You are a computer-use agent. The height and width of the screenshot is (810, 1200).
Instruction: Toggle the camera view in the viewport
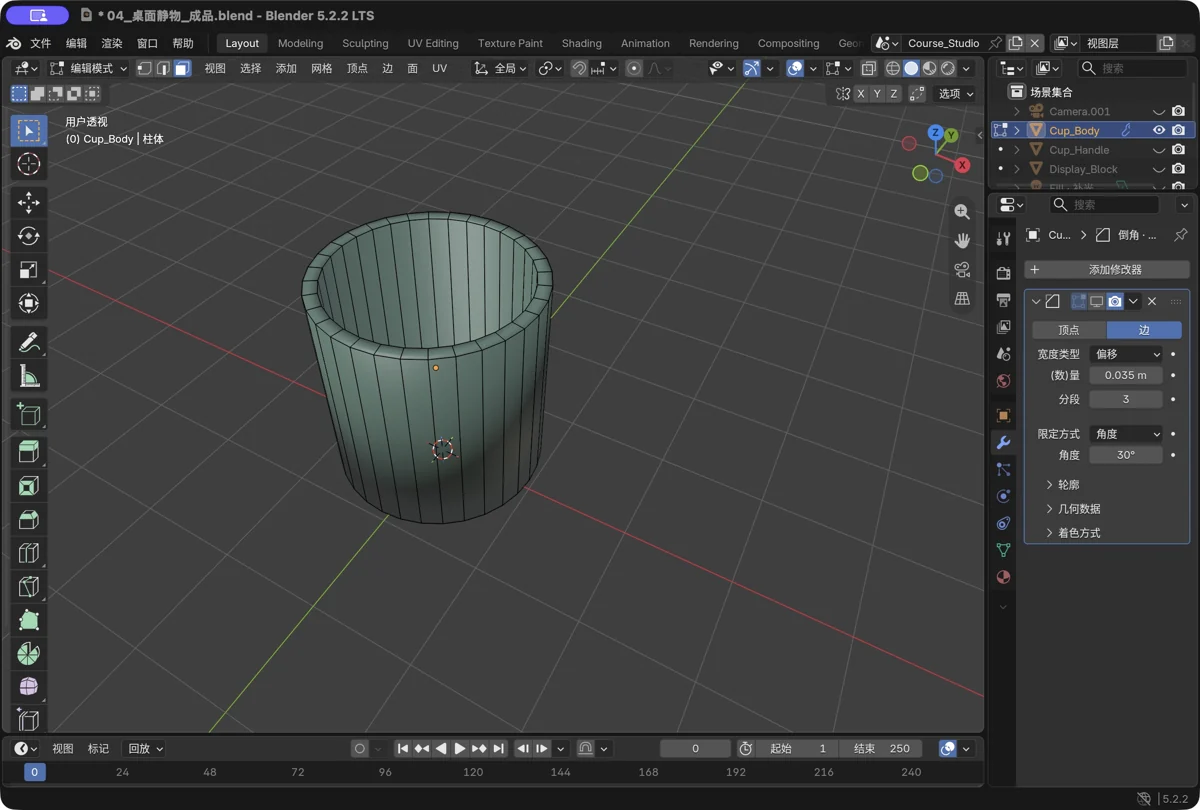962,270
